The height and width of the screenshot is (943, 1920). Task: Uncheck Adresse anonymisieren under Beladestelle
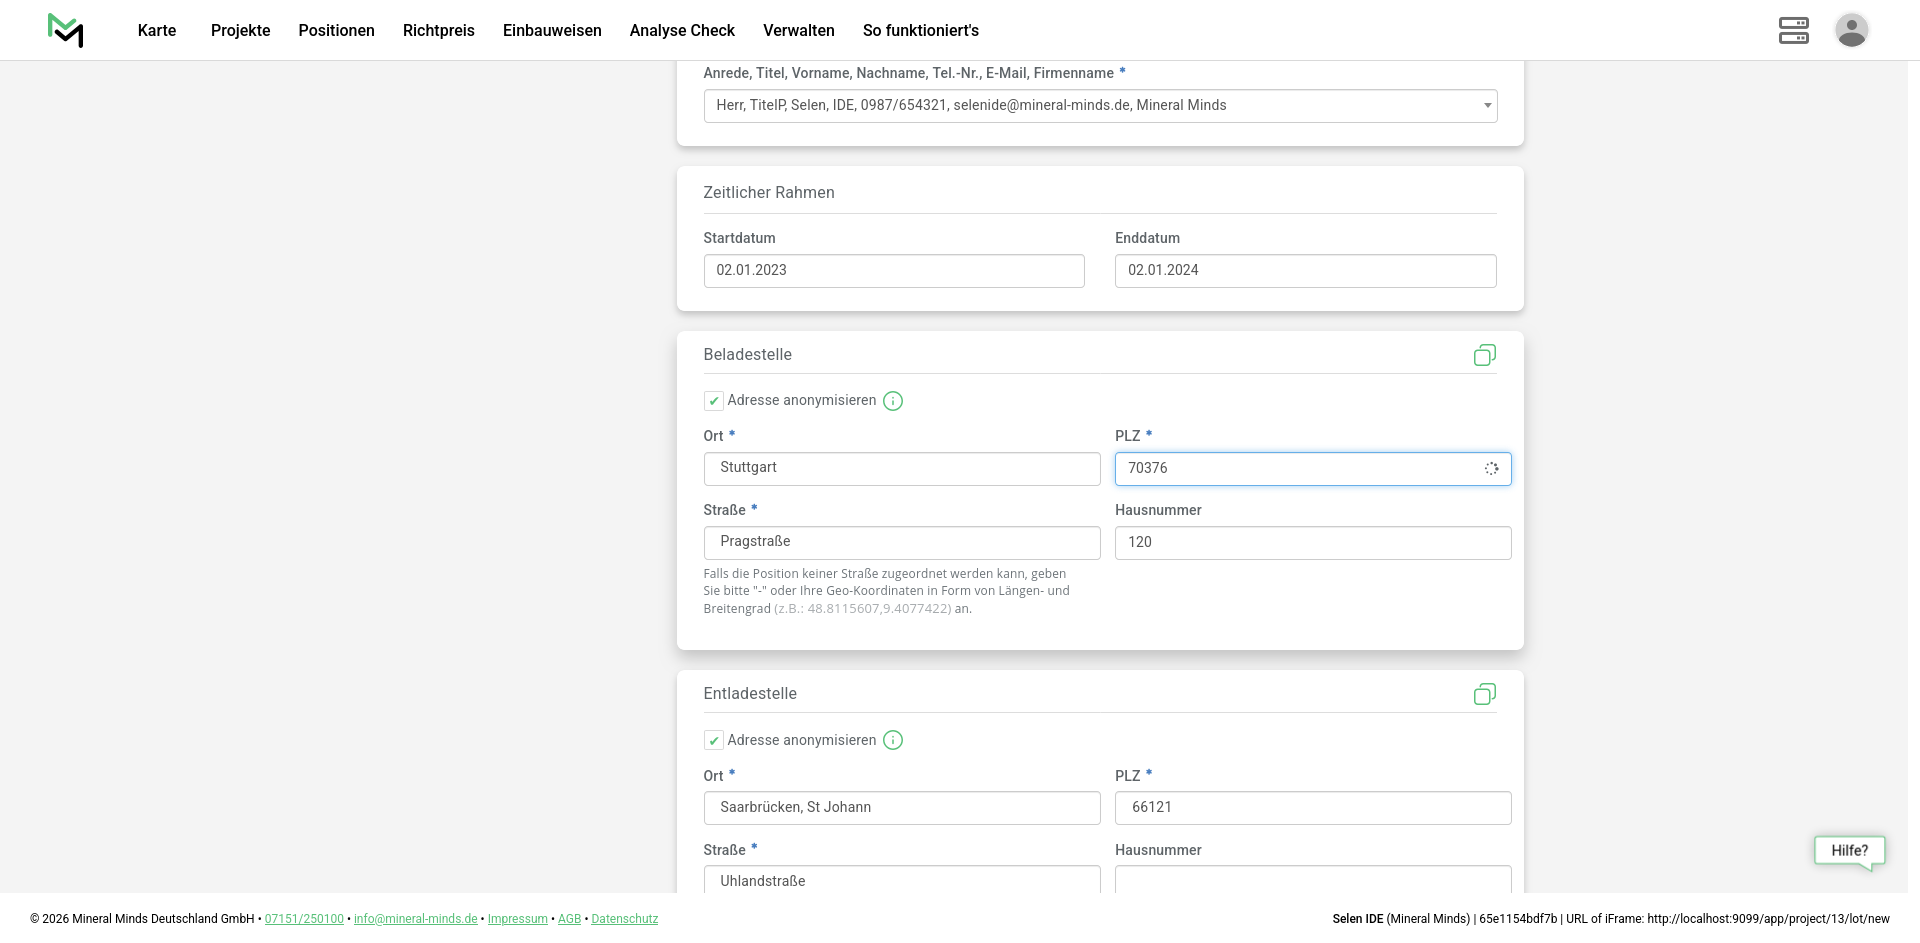coord(714,401)
